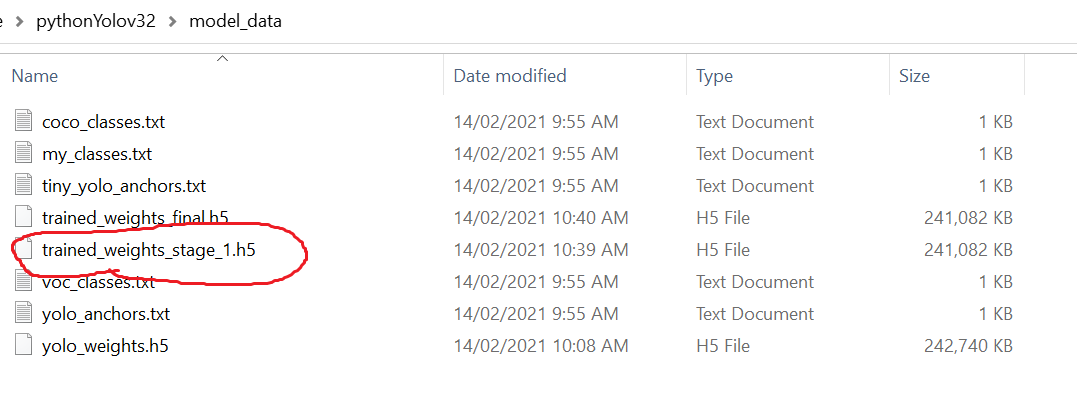Click the trained_weights_final.h5 file icon

24,218
